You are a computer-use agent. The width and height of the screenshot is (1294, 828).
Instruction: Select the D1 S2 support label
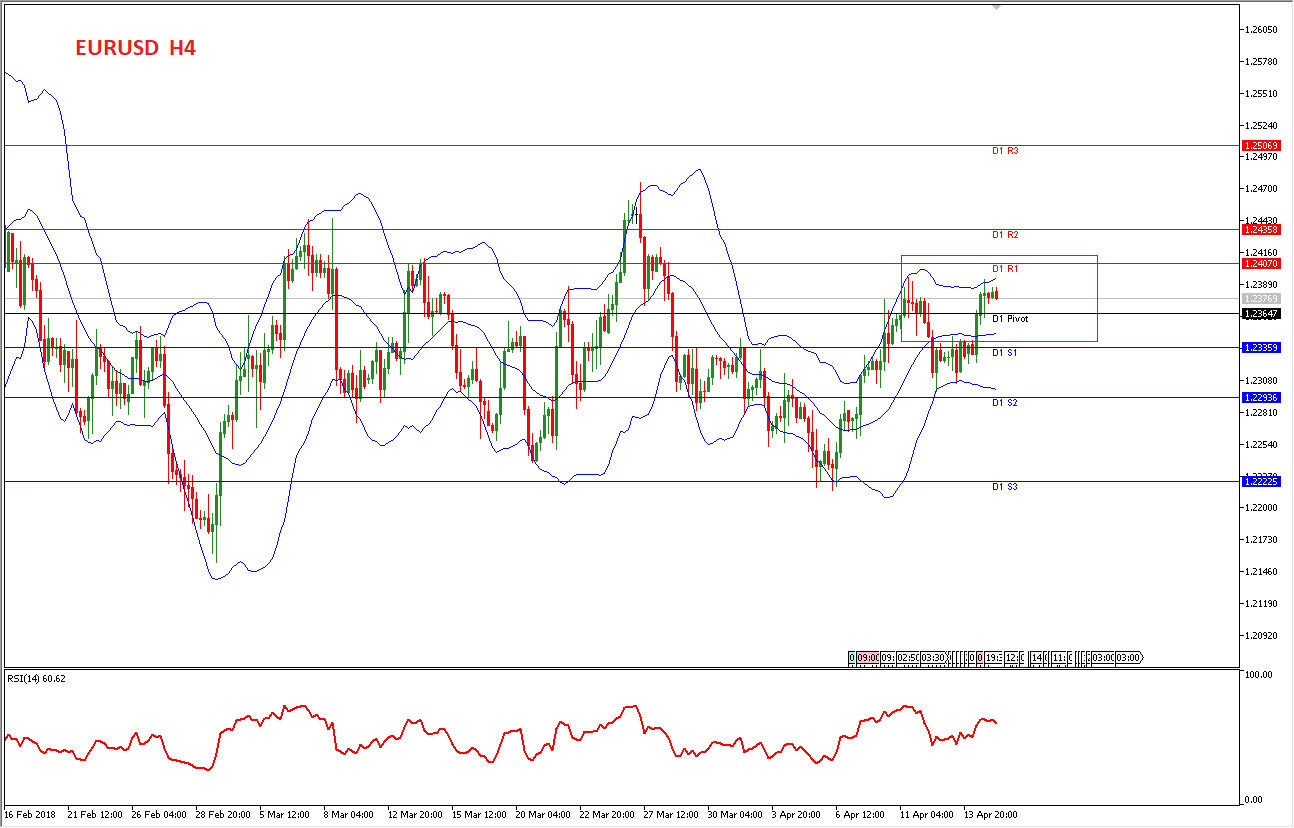(x=1005, y=403)
